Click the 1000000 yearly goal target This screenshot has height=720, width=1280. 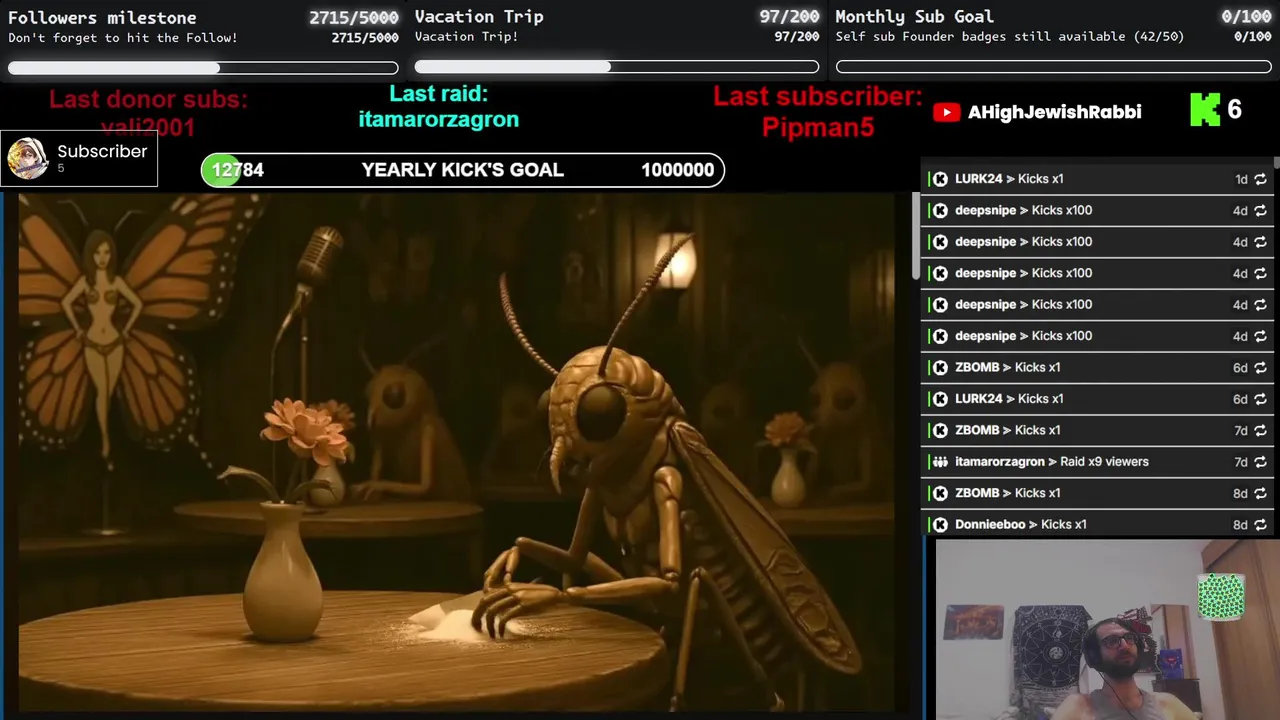click(x=677, y=170)
